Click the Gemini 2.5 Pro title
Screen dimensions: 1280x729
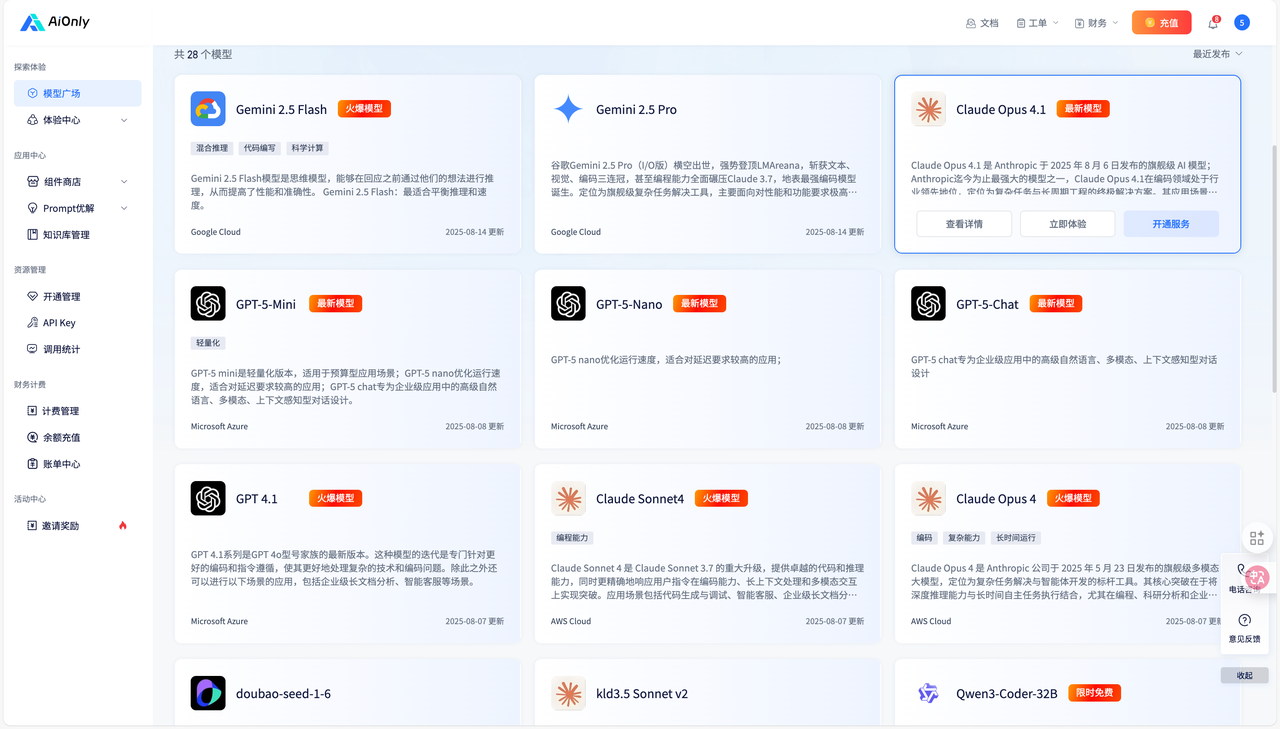pyautogui.click(x=636, y=110)
